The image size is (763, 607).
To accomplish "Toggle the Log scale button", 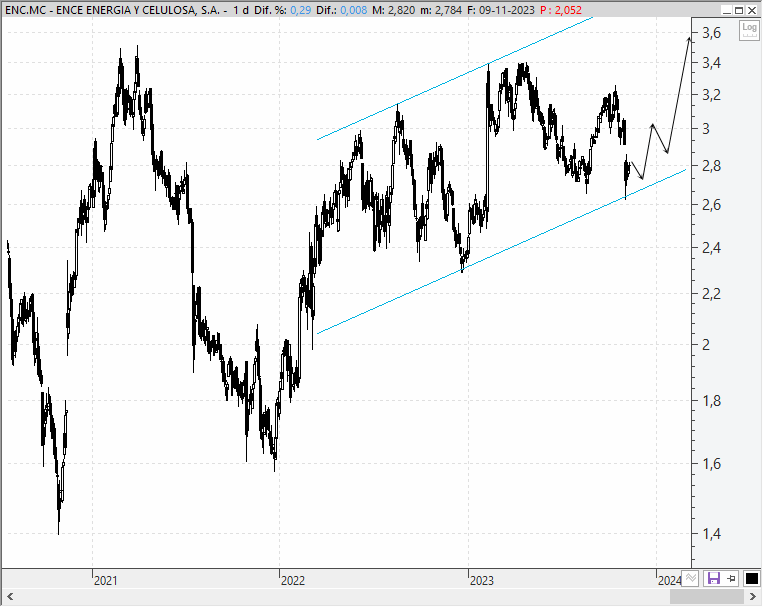I will (749, 30).
